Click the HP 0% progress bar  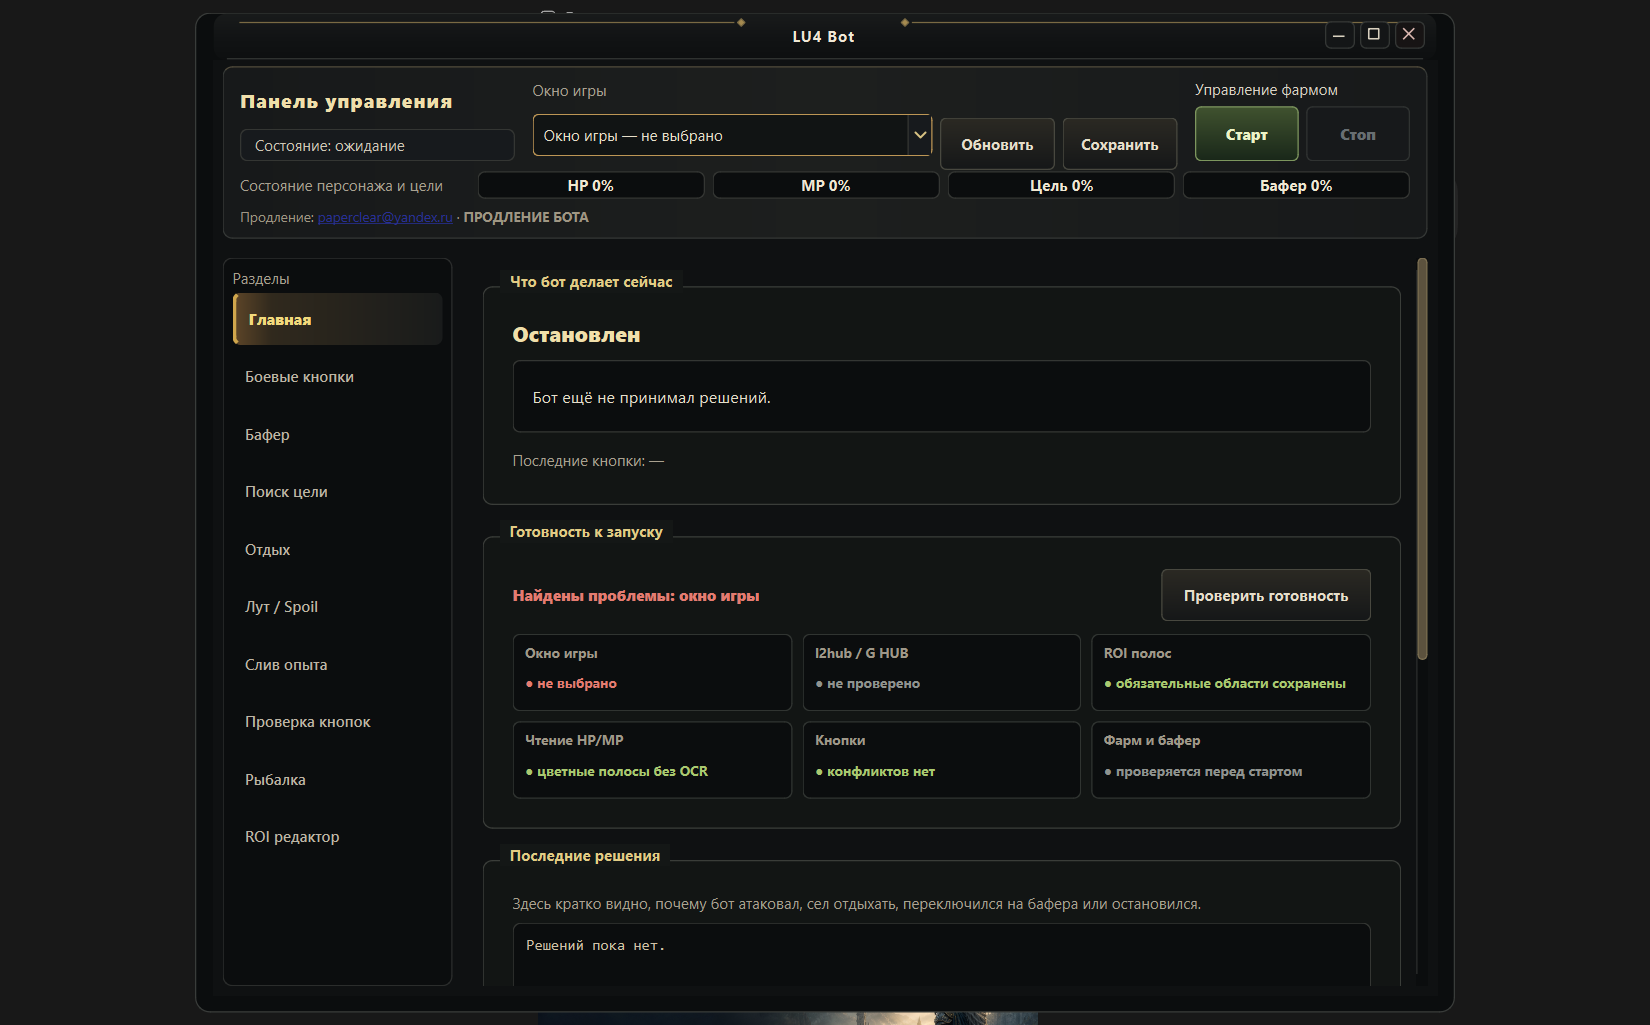591,186
